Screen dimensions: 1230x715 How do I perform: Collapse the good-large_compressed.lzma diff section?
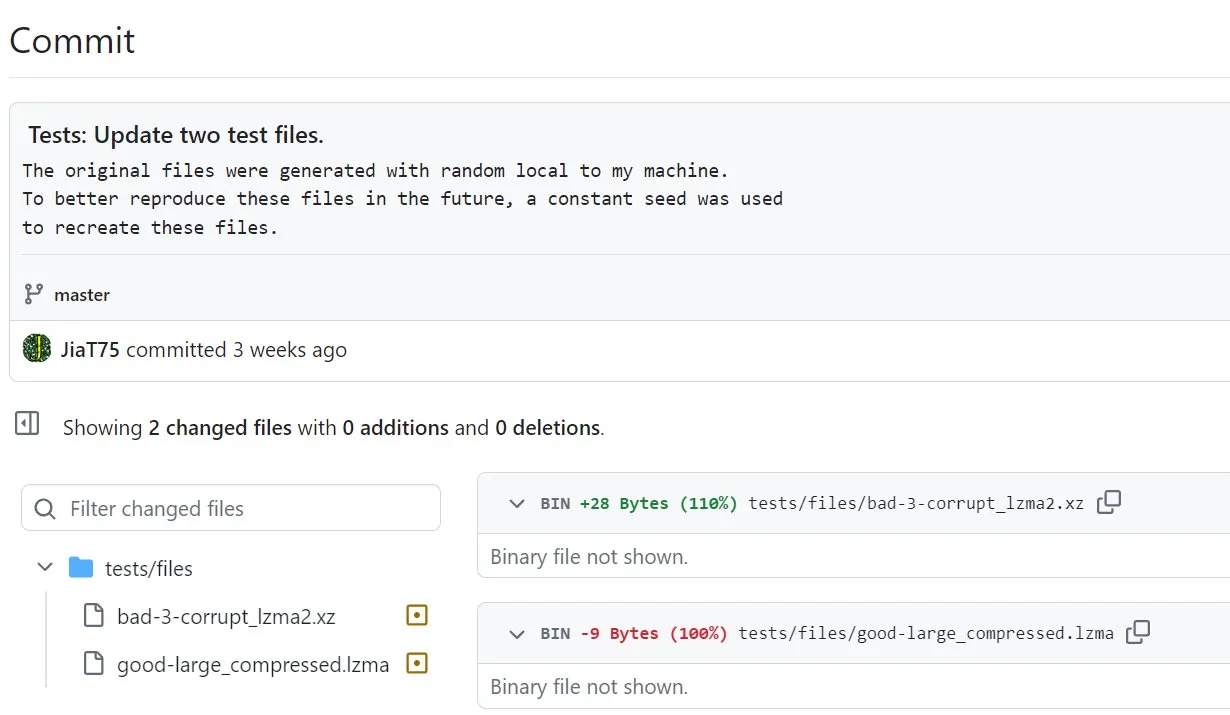click(x=517, y=633)
